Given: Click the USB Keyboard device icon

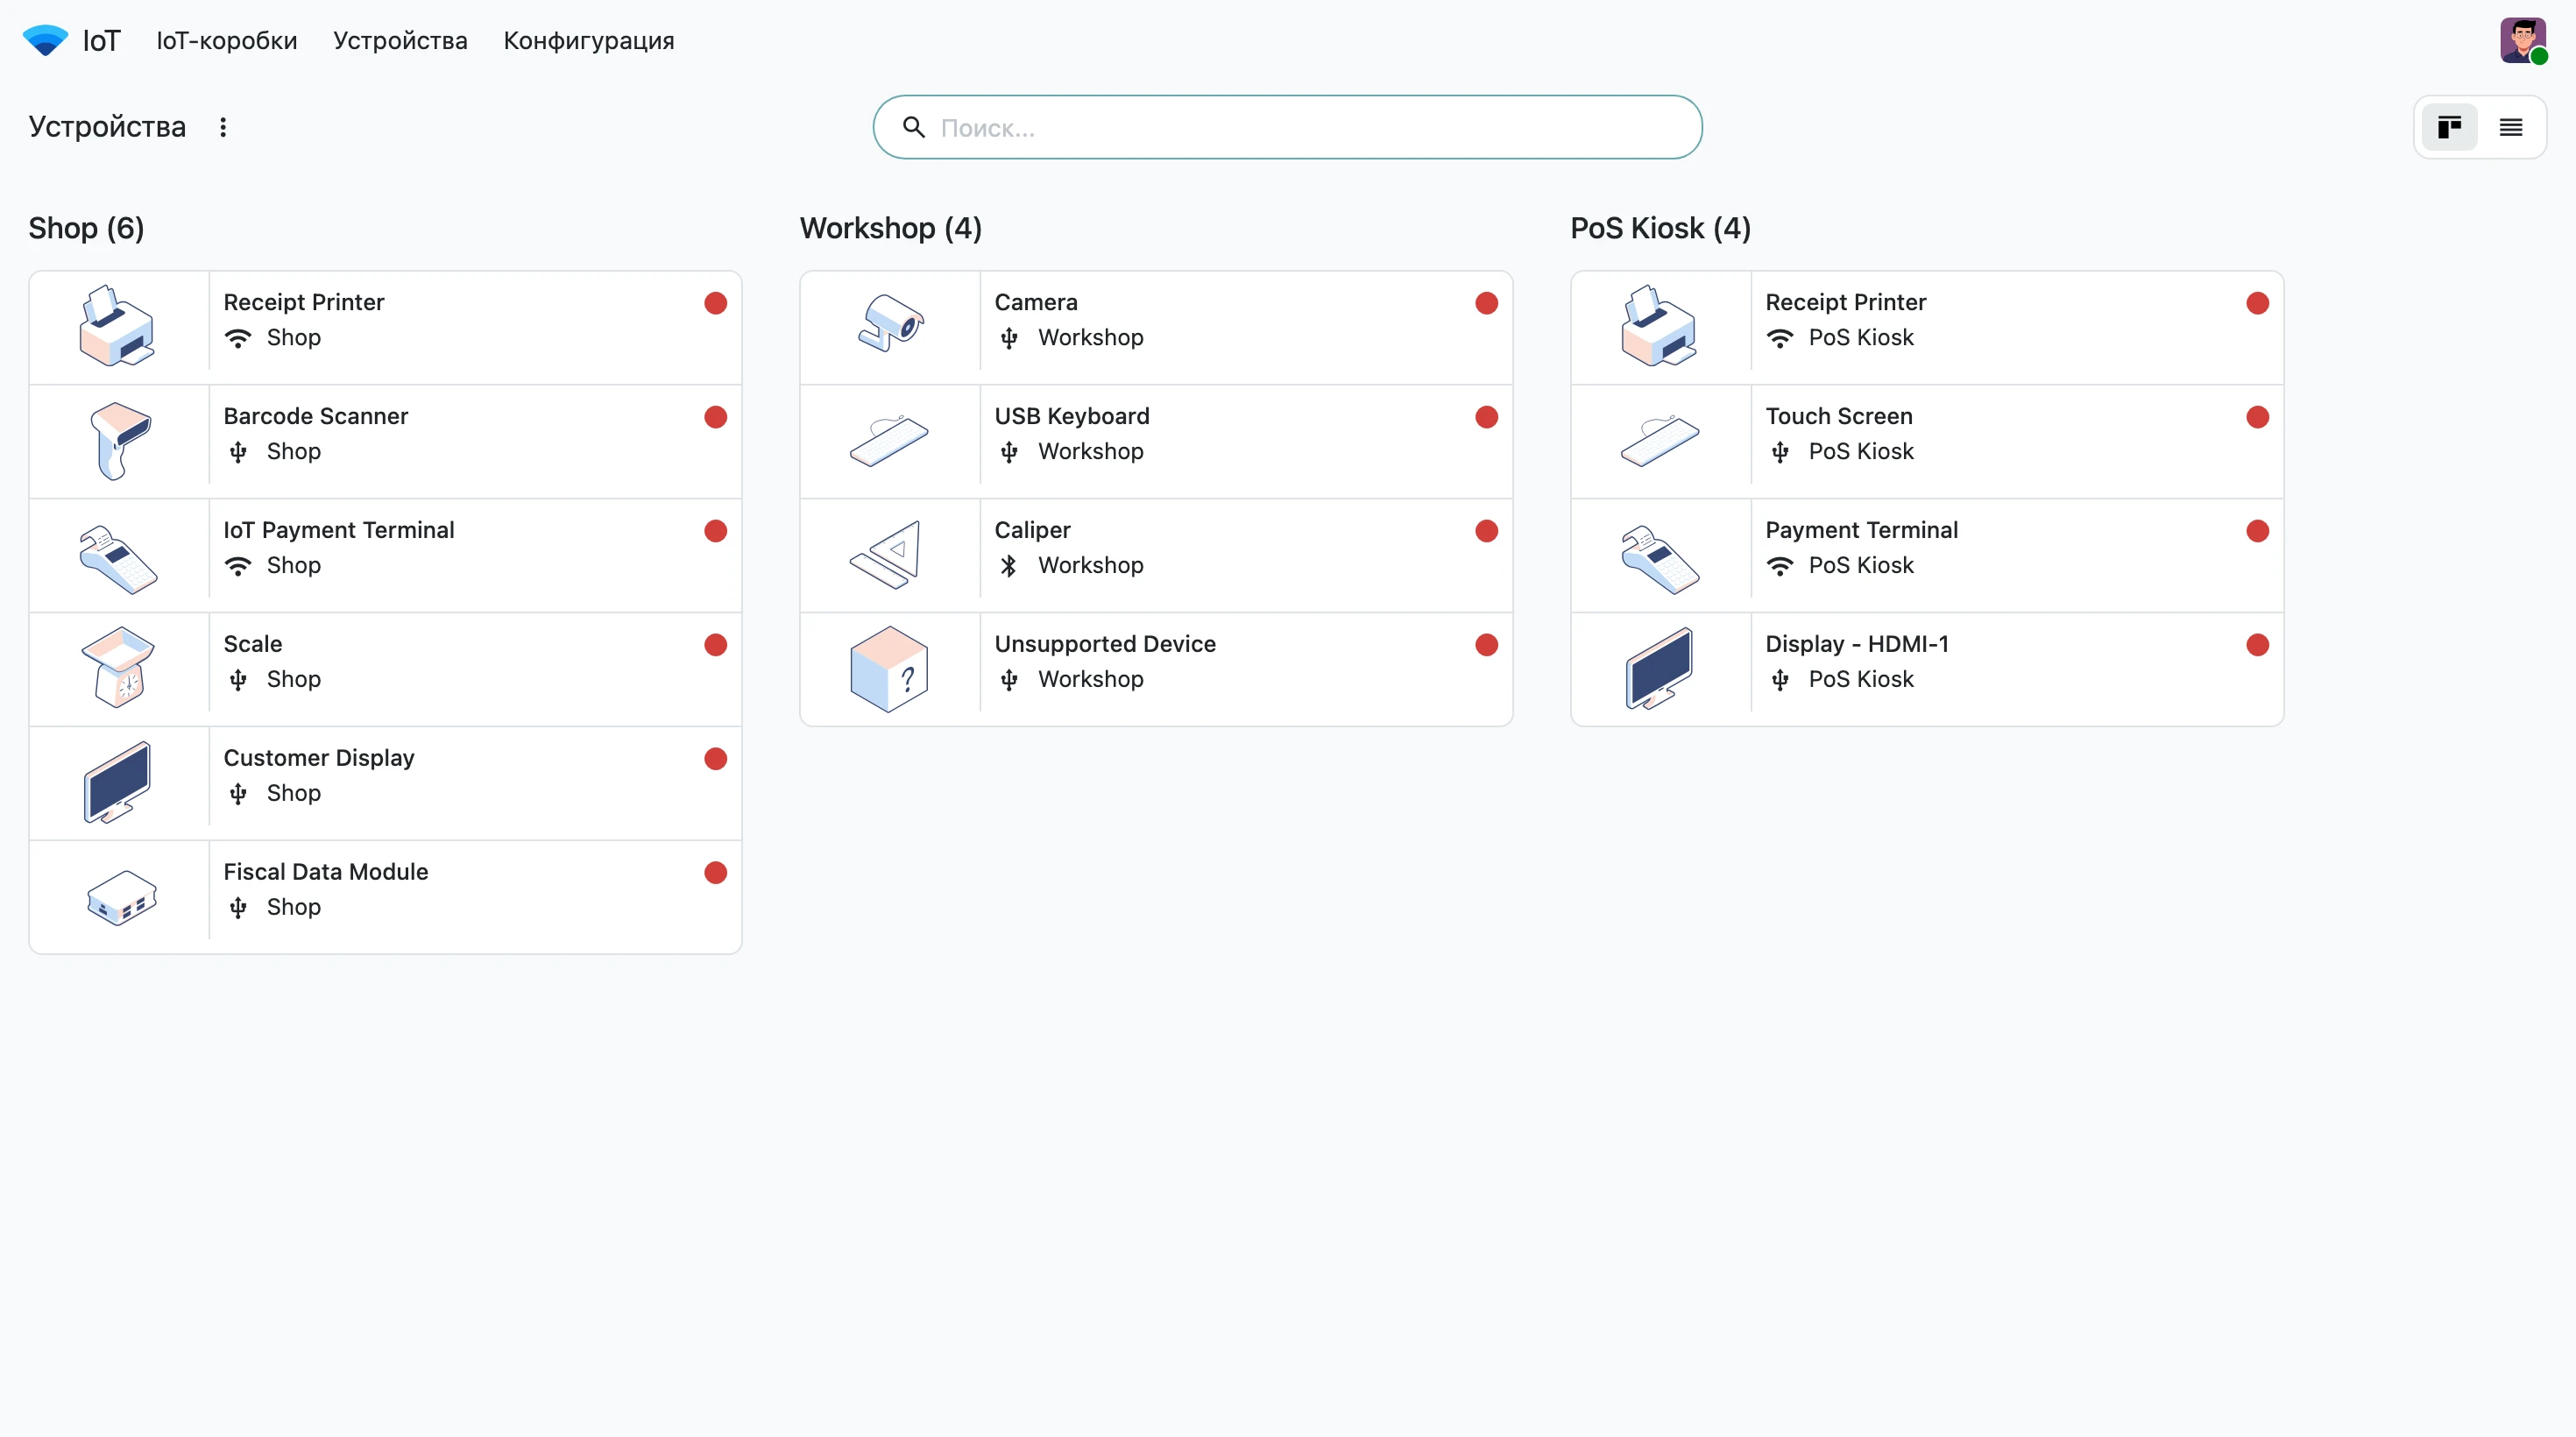Looking at the screenshot, I should point(888,440).
